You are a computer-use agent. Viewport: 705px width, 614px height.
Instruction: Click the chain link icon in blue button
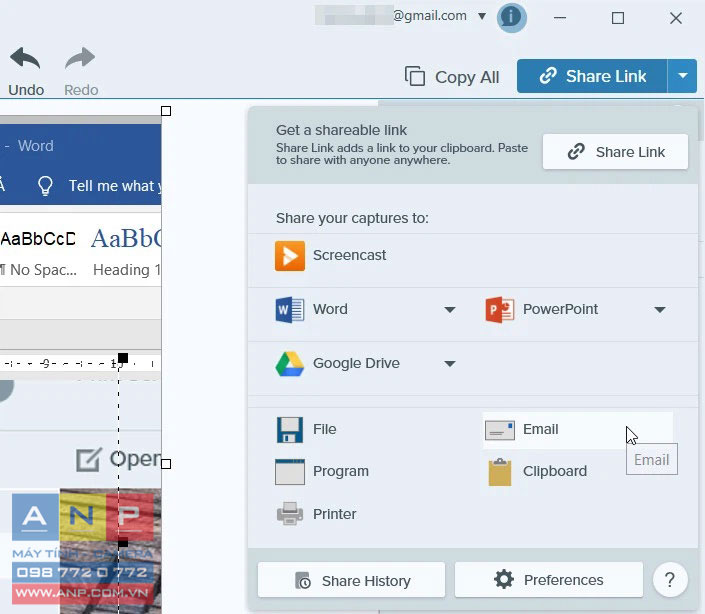click(548, 76)
